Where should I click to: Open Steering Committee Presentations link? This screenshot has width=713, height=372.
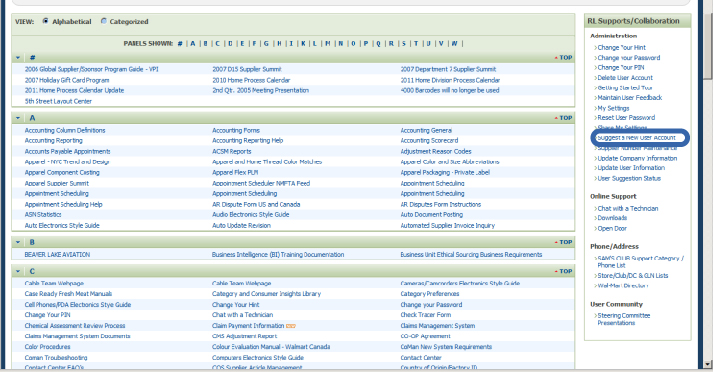point(623,319)
